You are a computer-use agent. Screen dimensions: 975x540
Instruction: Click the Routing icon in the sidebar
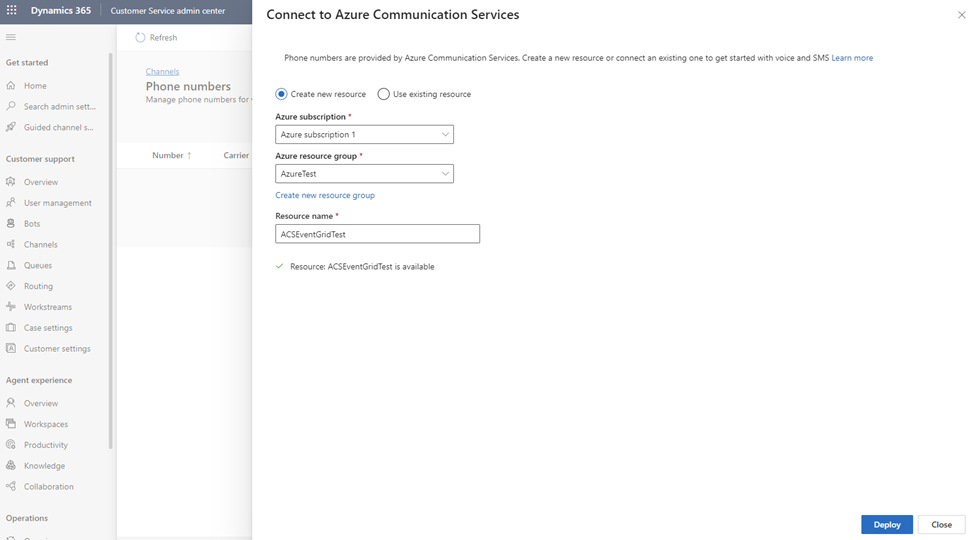click(x=11, y=286)
